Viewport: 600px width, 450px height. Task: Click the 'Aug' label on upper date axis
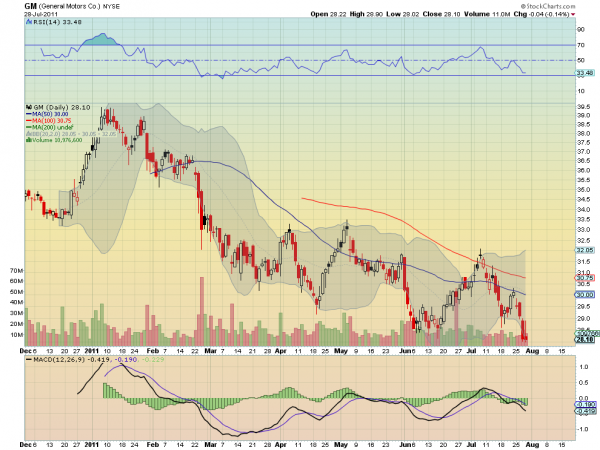click(532, 351)
